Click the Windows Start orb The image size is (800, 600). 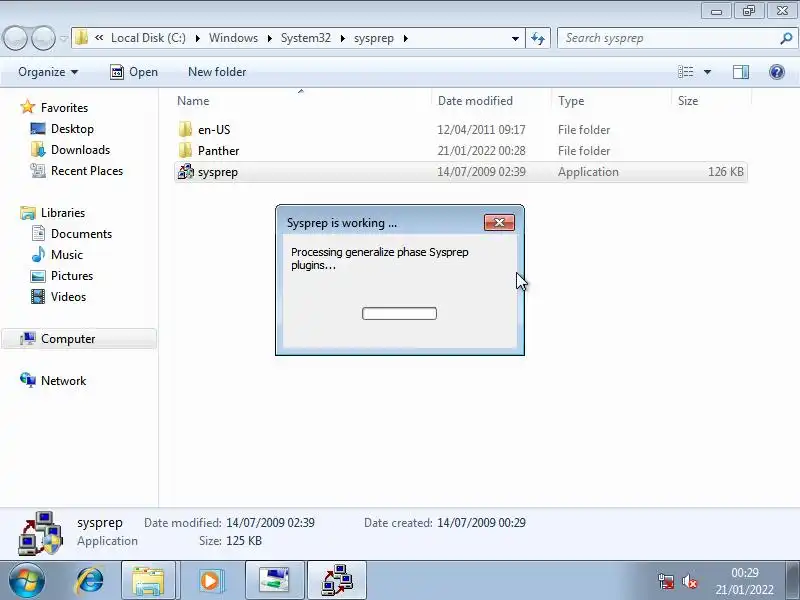pyautogui.click(x=27, y=581)
